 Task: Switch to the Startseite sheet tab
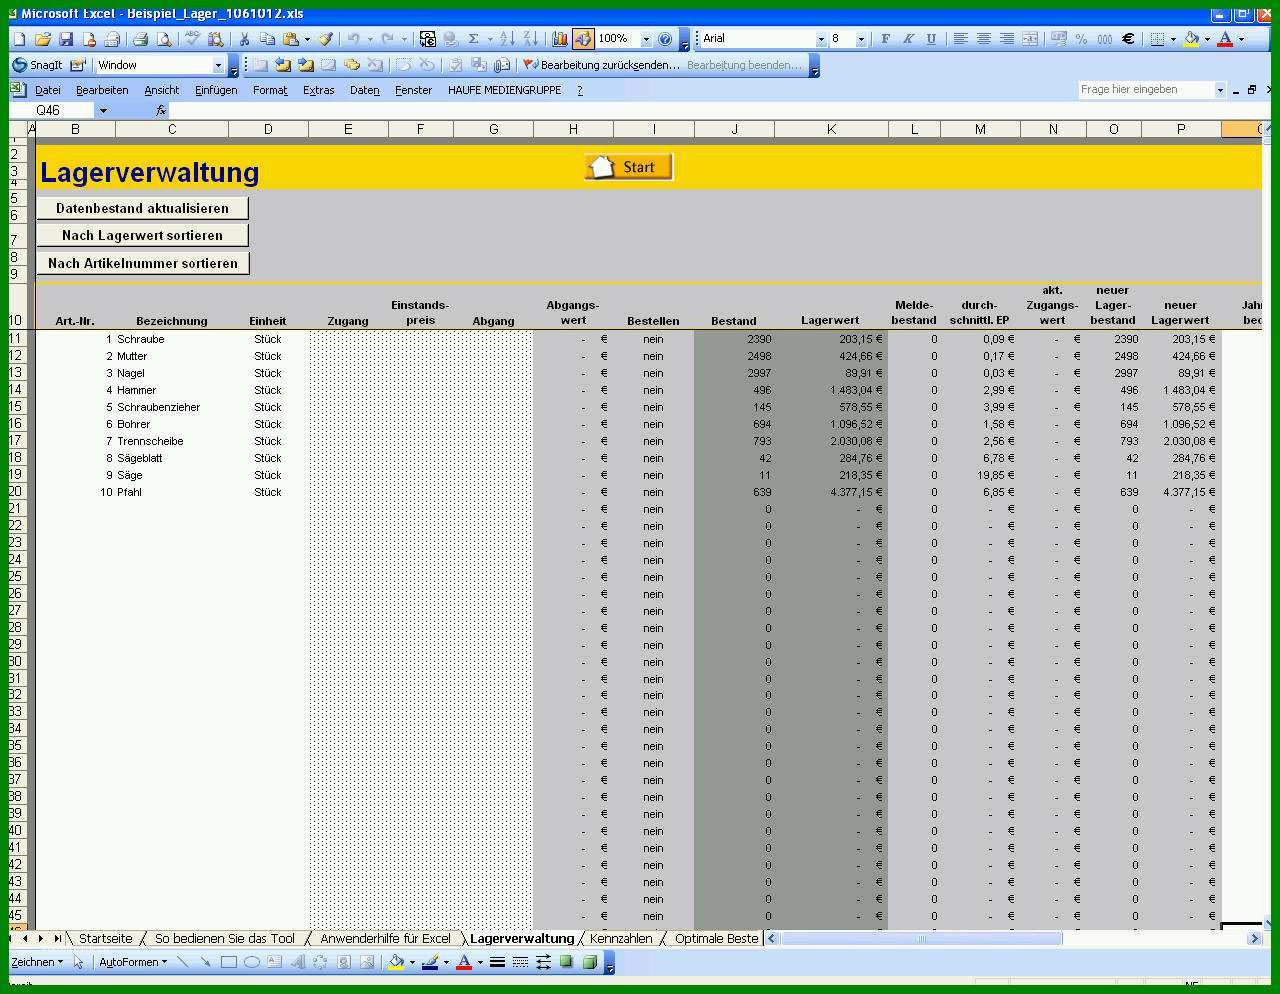coord(105,938)
